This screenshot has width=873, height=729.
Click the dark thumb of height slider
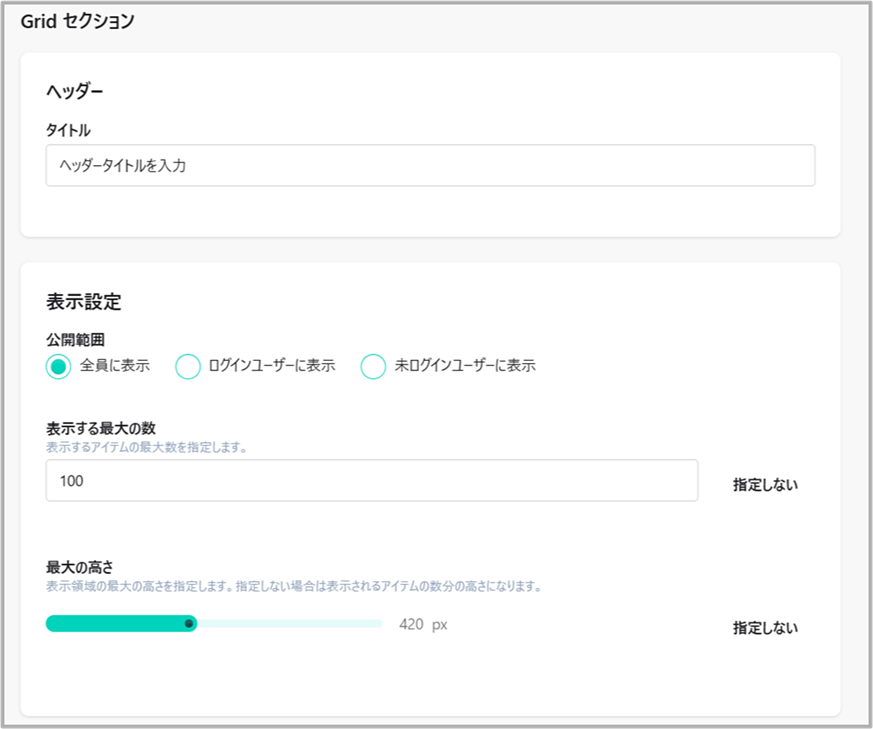pyautogui.click(x=189, y=623)
